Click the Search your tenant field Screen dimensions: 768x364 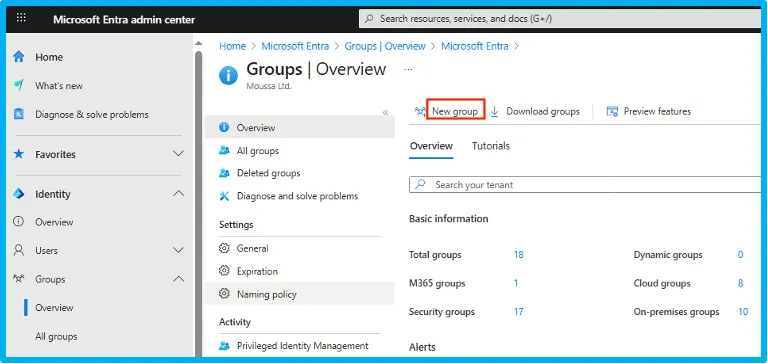[585, 185]
